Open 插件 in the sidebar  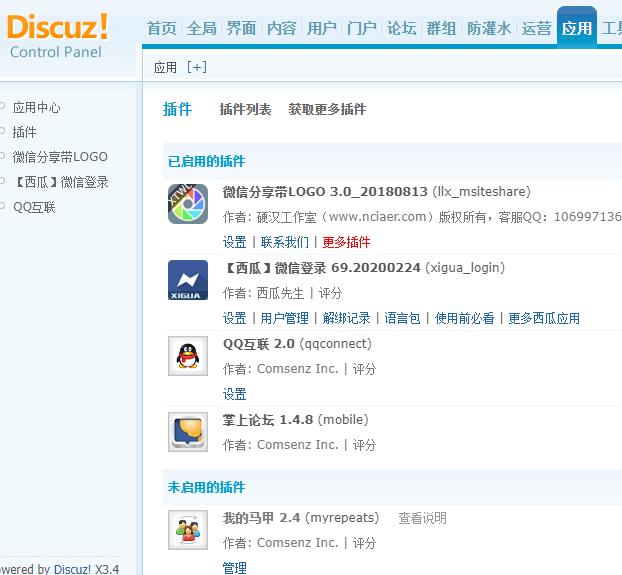24,132
